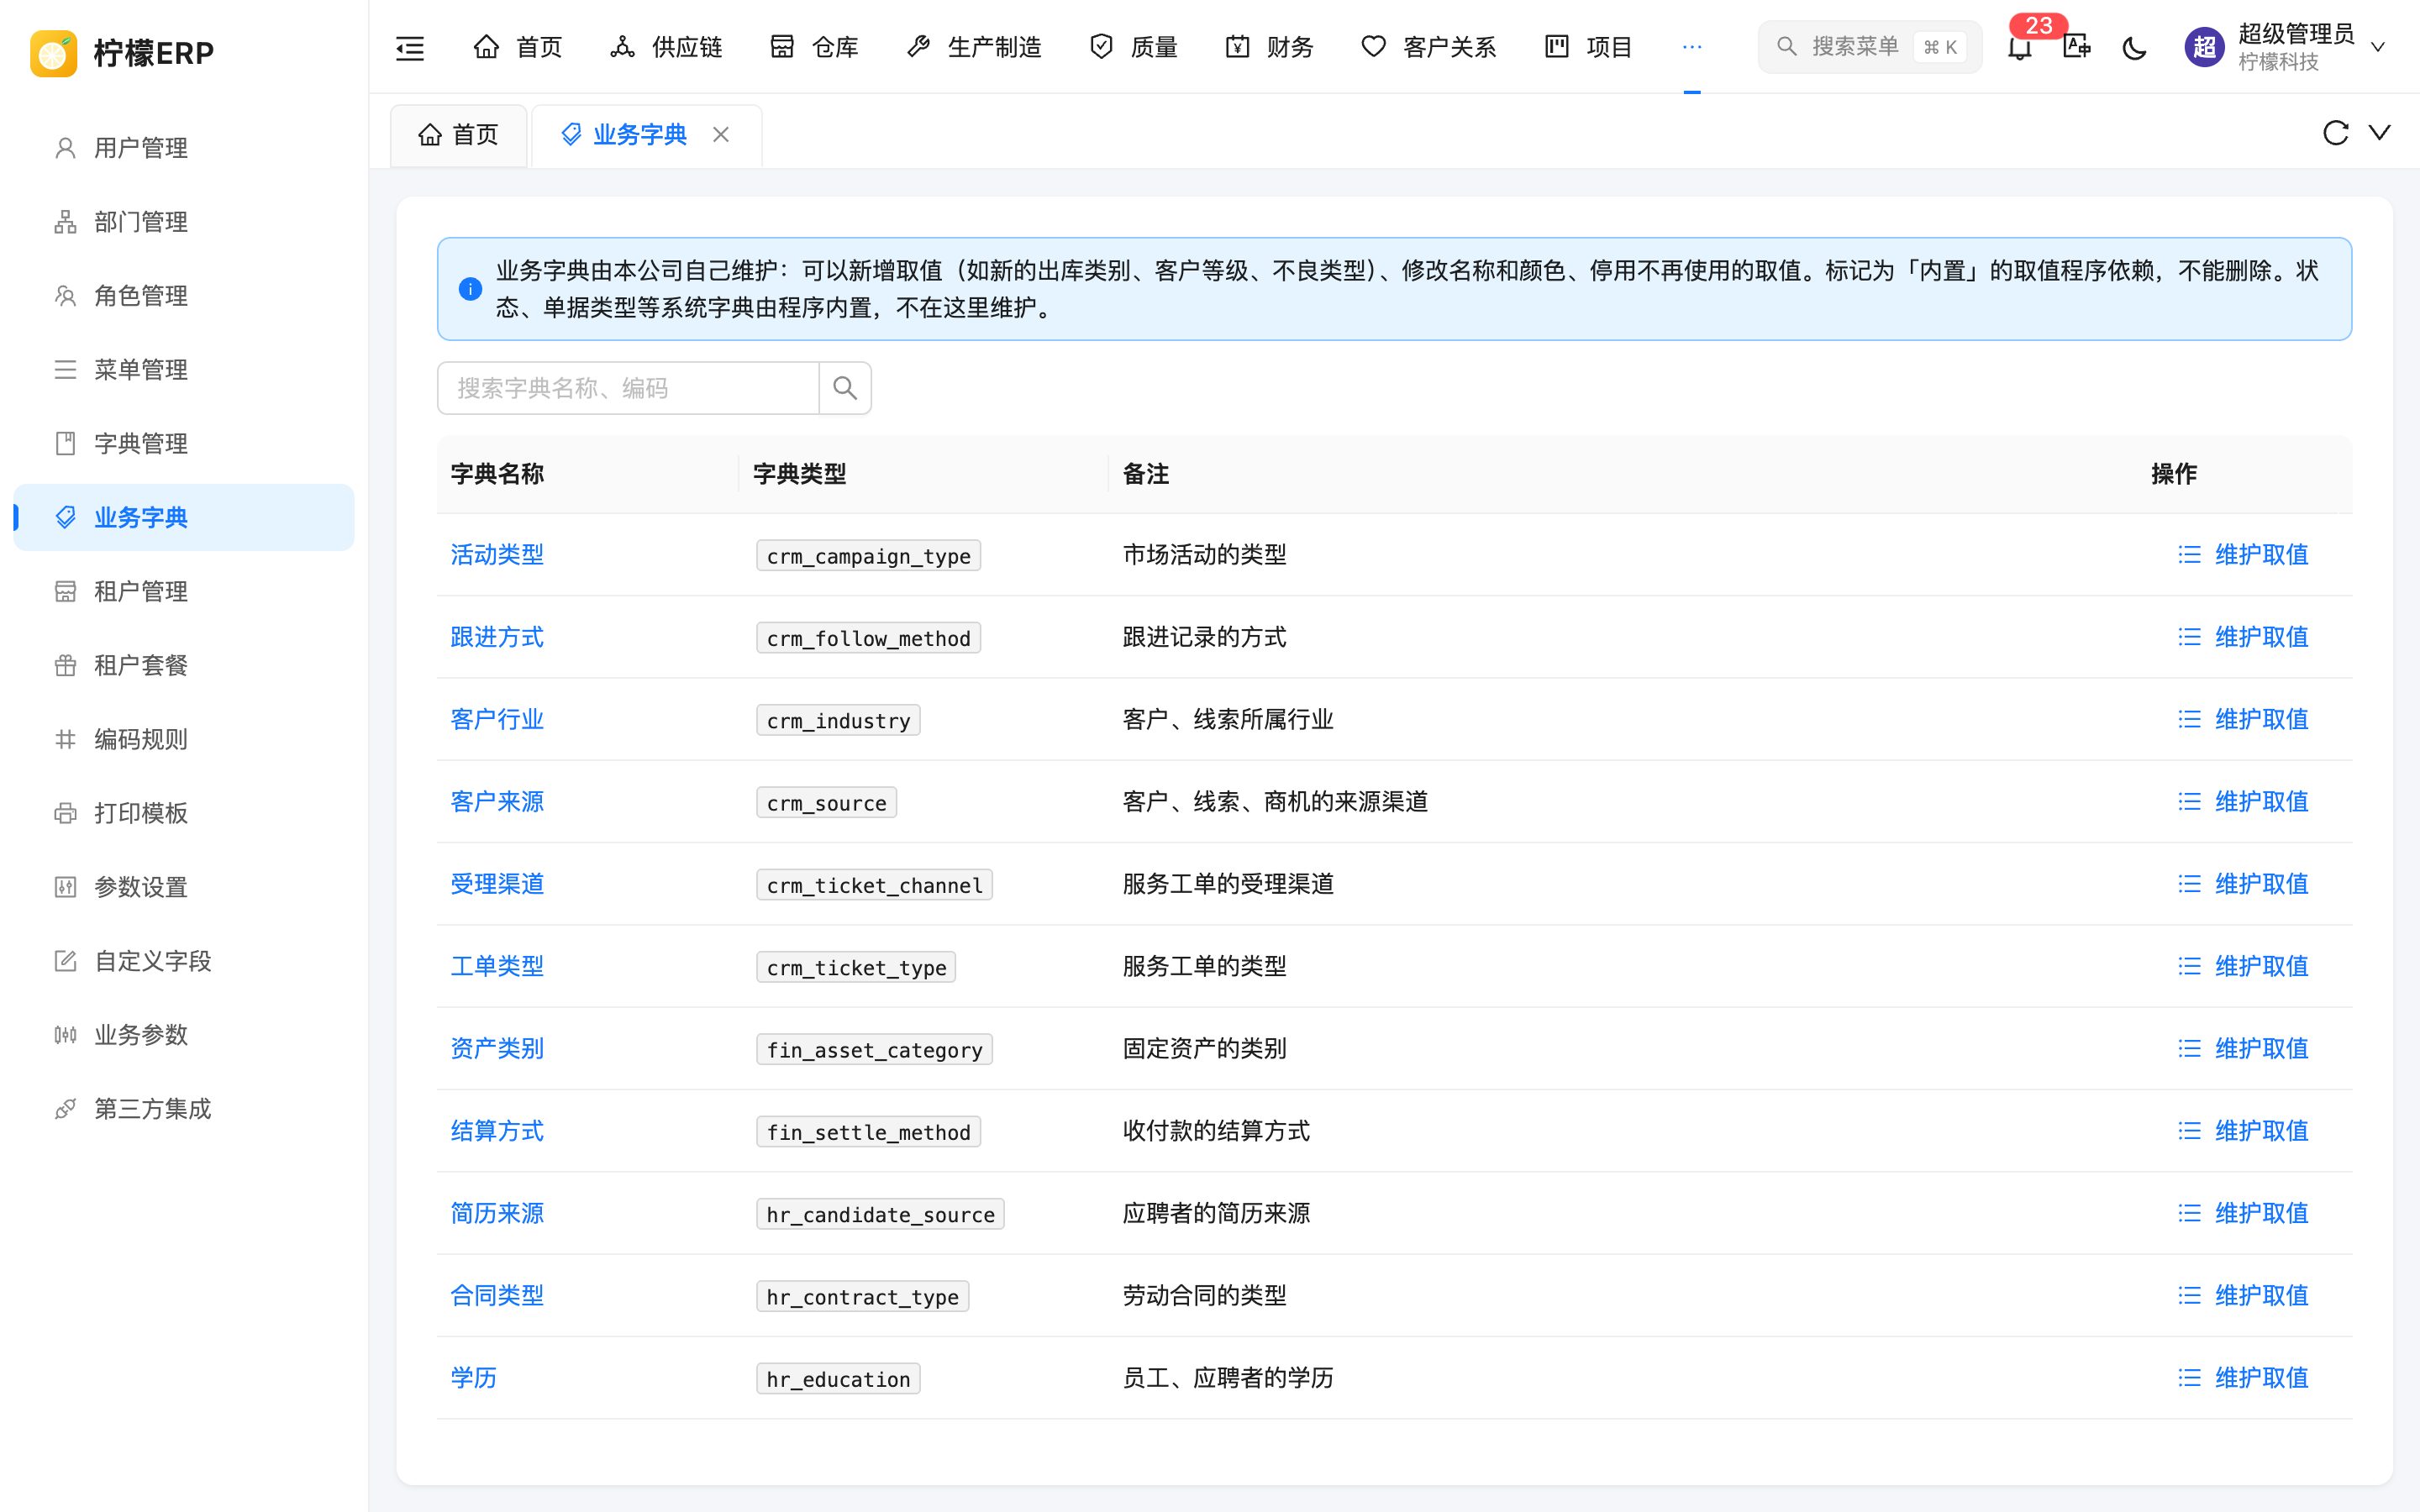Close the 业务字典 tab

[721, 134]
